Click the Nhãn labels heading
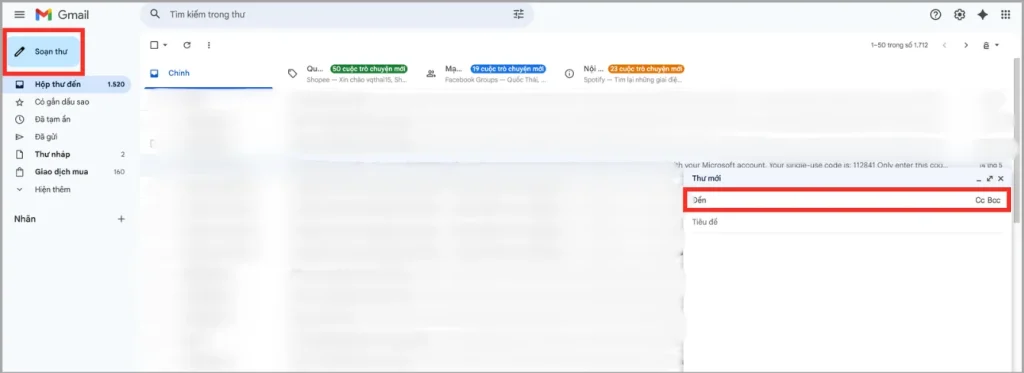Screen dimensions: 1024x373 pos(25,219)
